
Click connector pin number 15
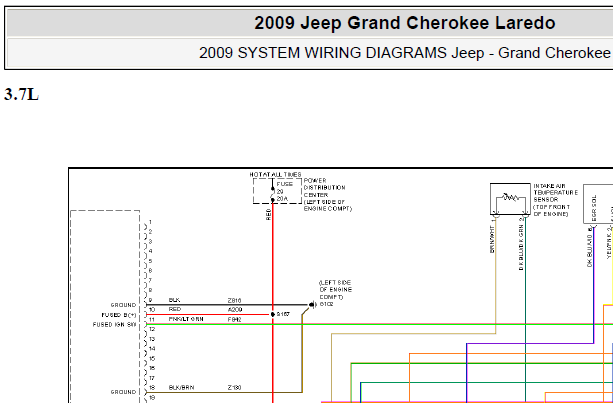click(x=152, y=358)
